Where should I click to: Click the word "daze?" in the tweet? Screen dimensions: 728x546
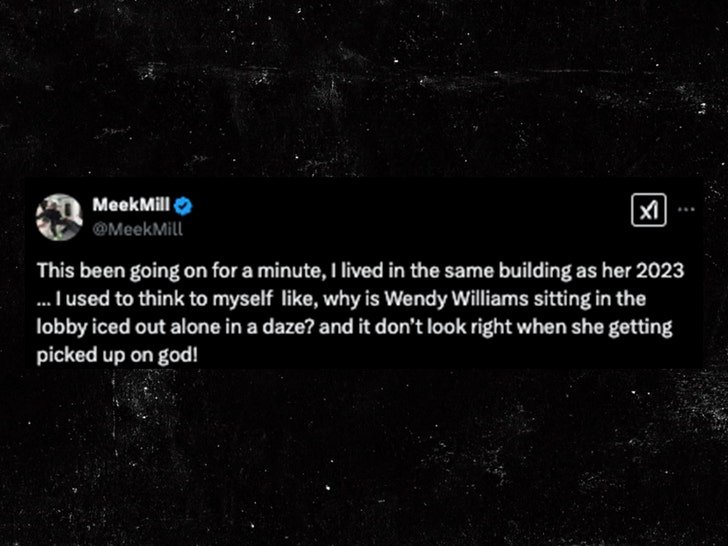point(289,327)
